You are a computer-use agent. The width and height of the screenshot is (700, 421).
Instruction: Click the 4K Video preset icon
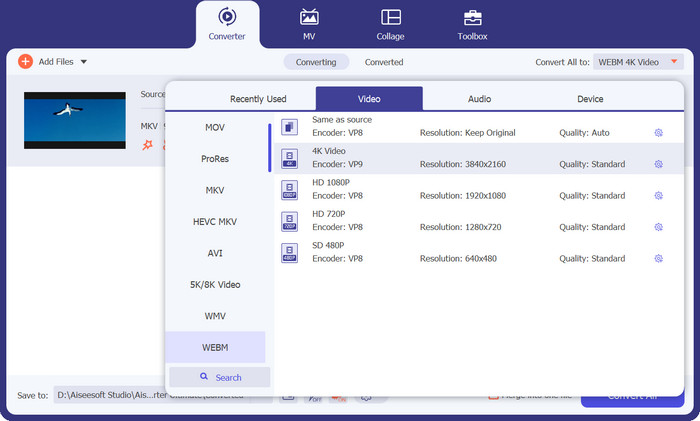click(x=289, y=158)
